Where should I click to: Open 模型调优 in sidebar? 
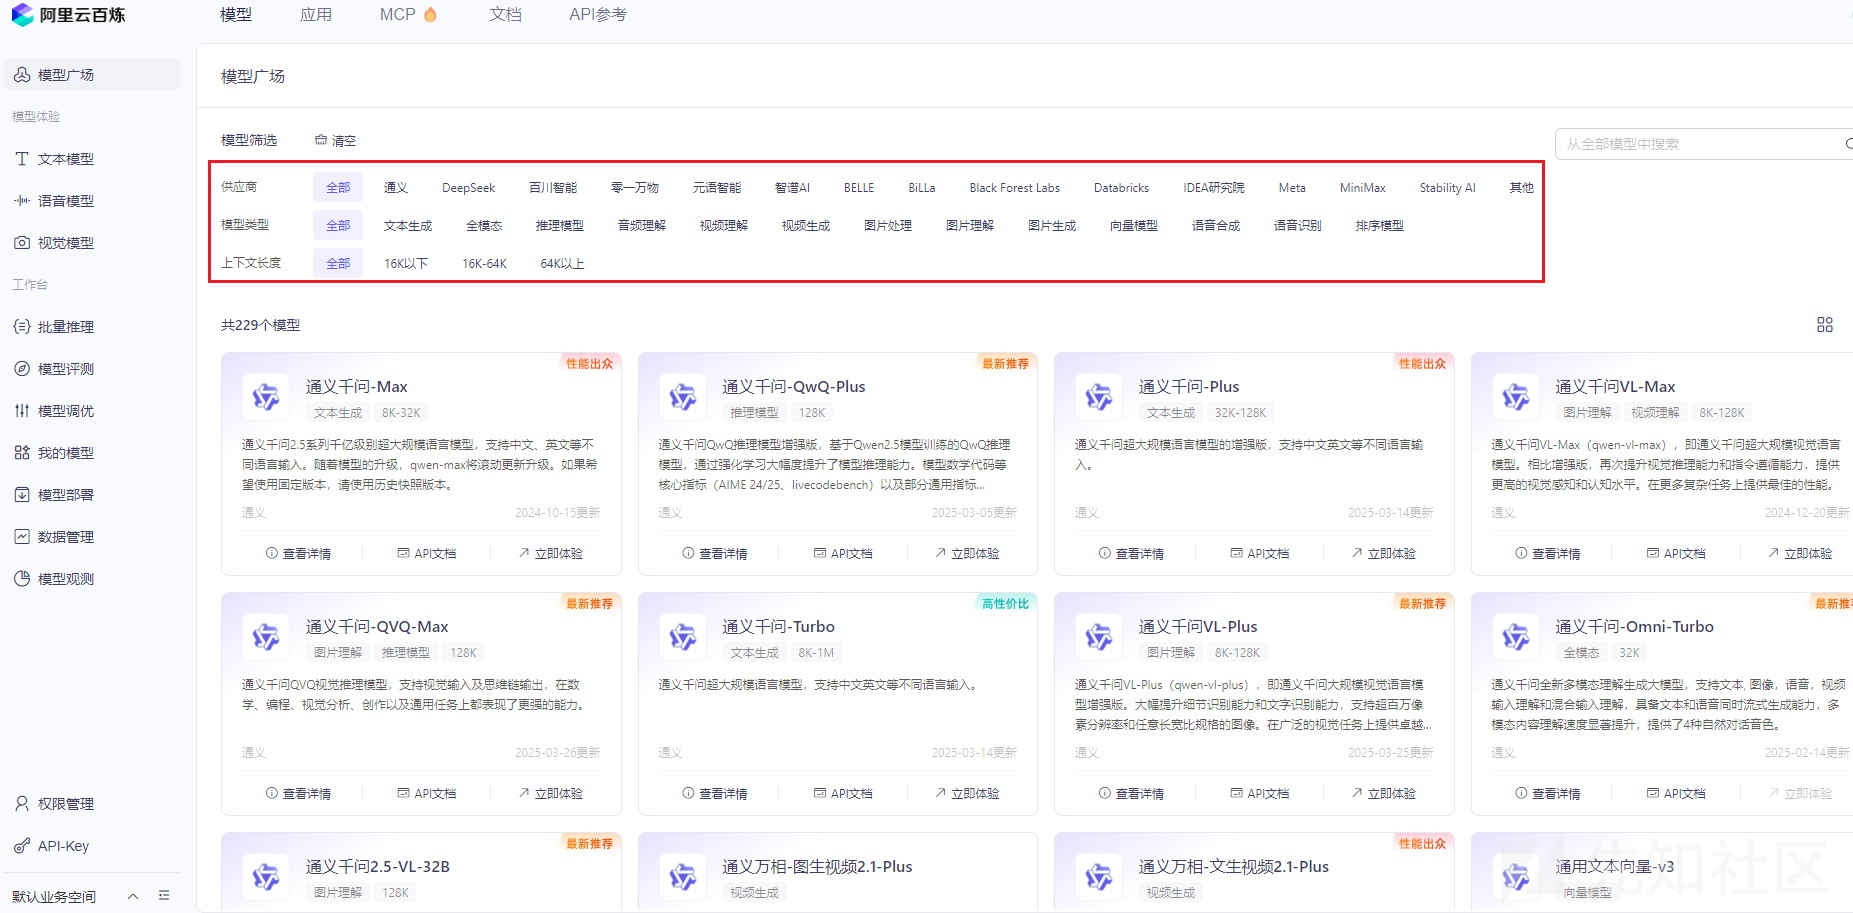coord(66,411)
